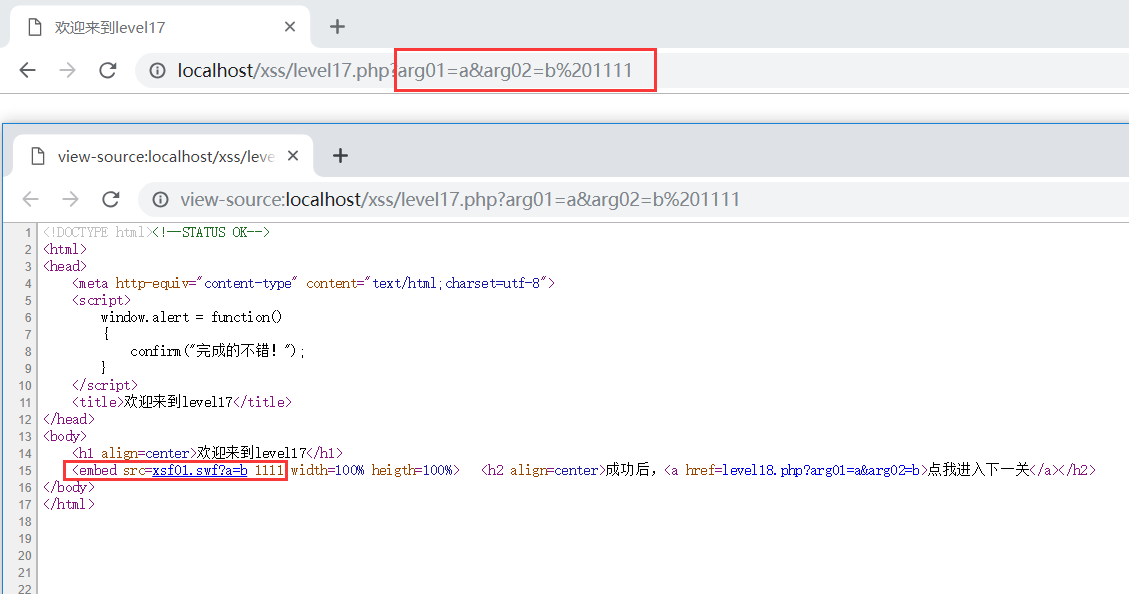Select the view-source:localhost tab

coord(163,156)
